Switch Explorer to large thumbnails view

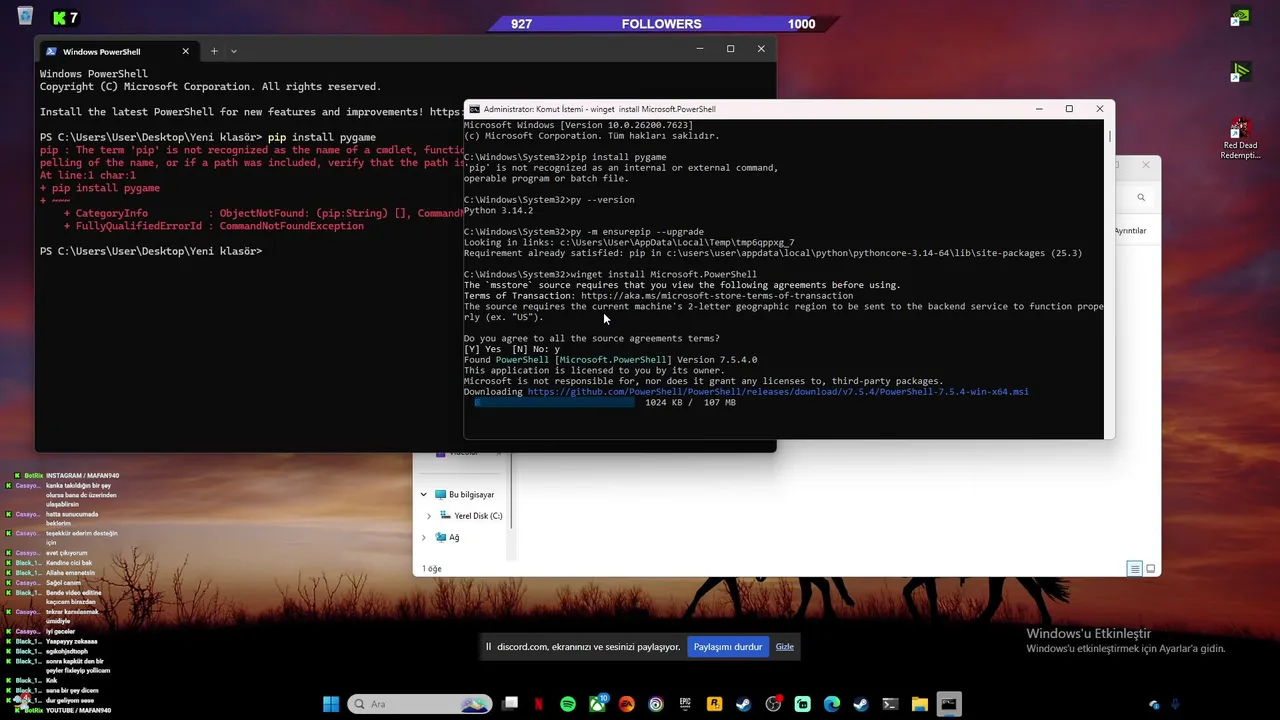pyautogui.click(x=1151, y=569)
